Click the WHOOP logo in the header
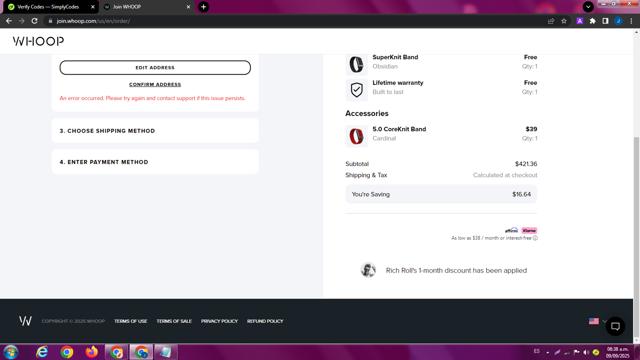Image resolution: width=640 pixels, height=360 pixels. pyautogui.click(x=38, y=41)
